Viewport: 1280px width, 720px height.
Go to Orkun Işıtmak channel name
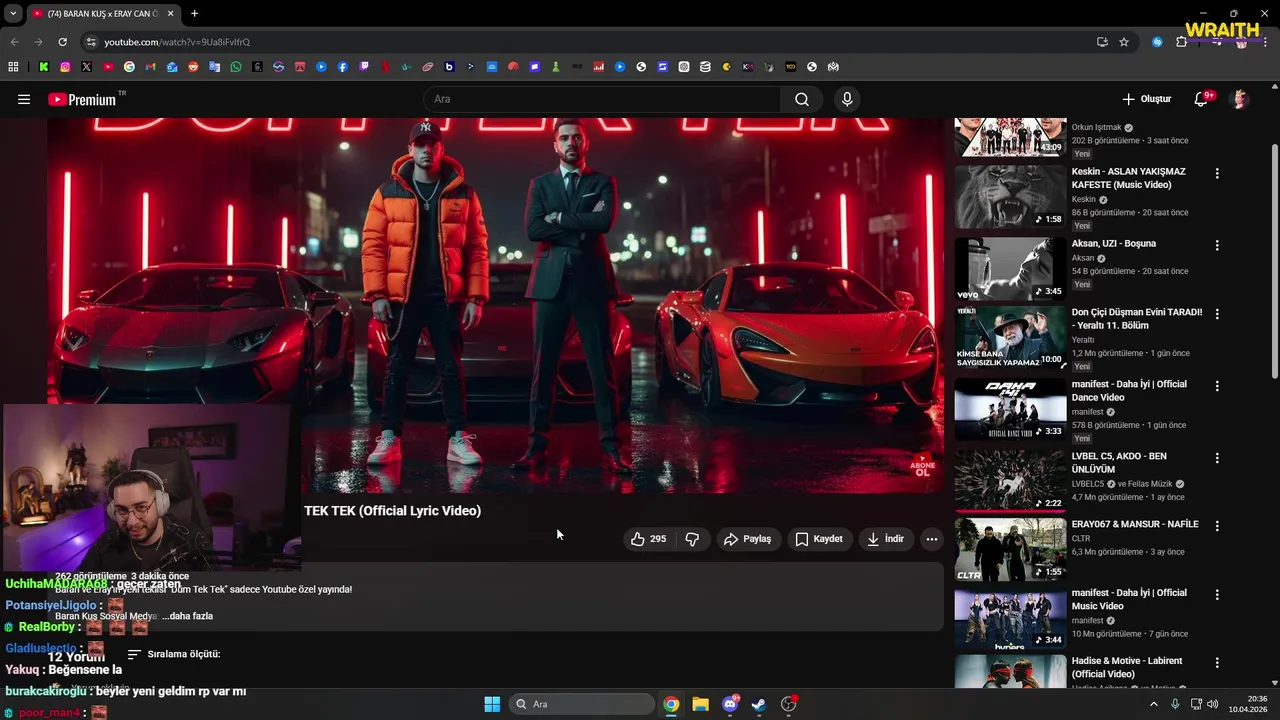point(1096,128)
